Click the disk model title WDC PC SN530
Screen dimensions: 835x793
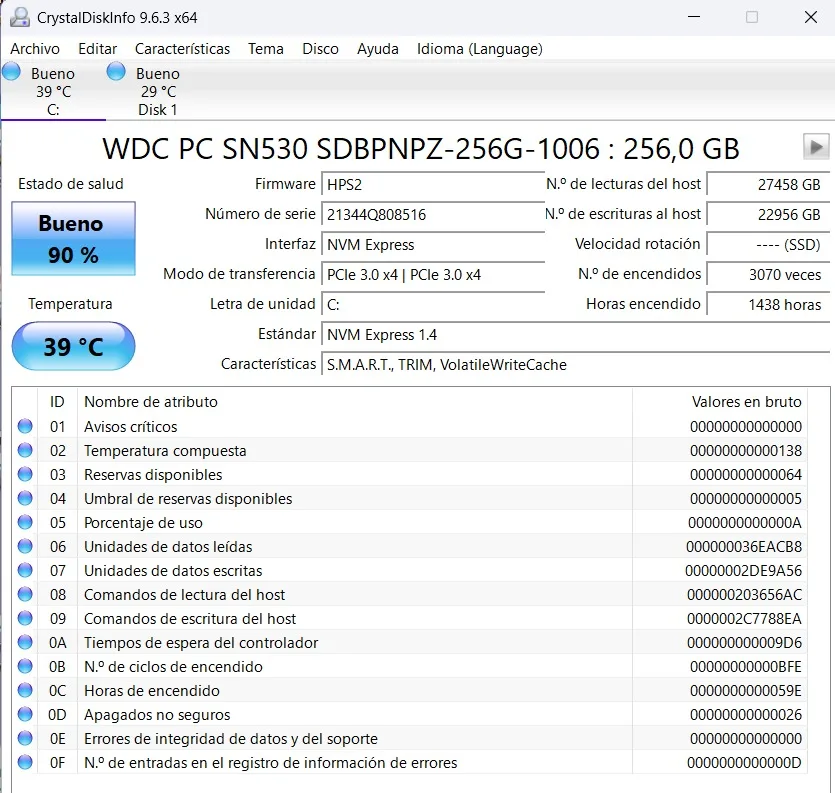421,149
